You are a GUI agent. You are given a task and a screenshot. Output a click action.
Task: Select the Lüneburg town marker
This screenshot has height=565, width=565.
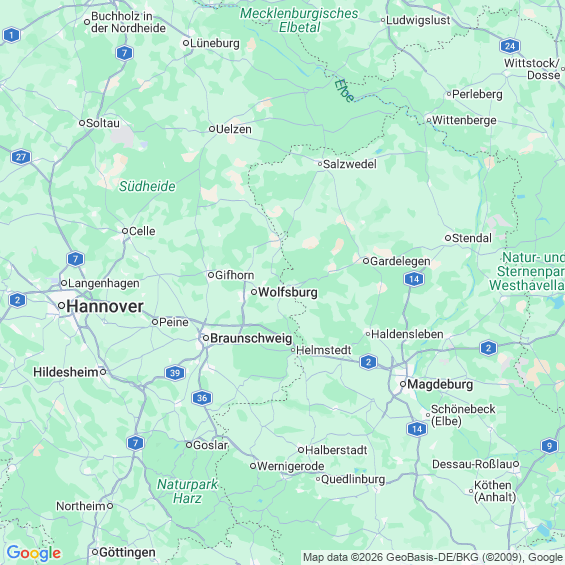[186, 43]
